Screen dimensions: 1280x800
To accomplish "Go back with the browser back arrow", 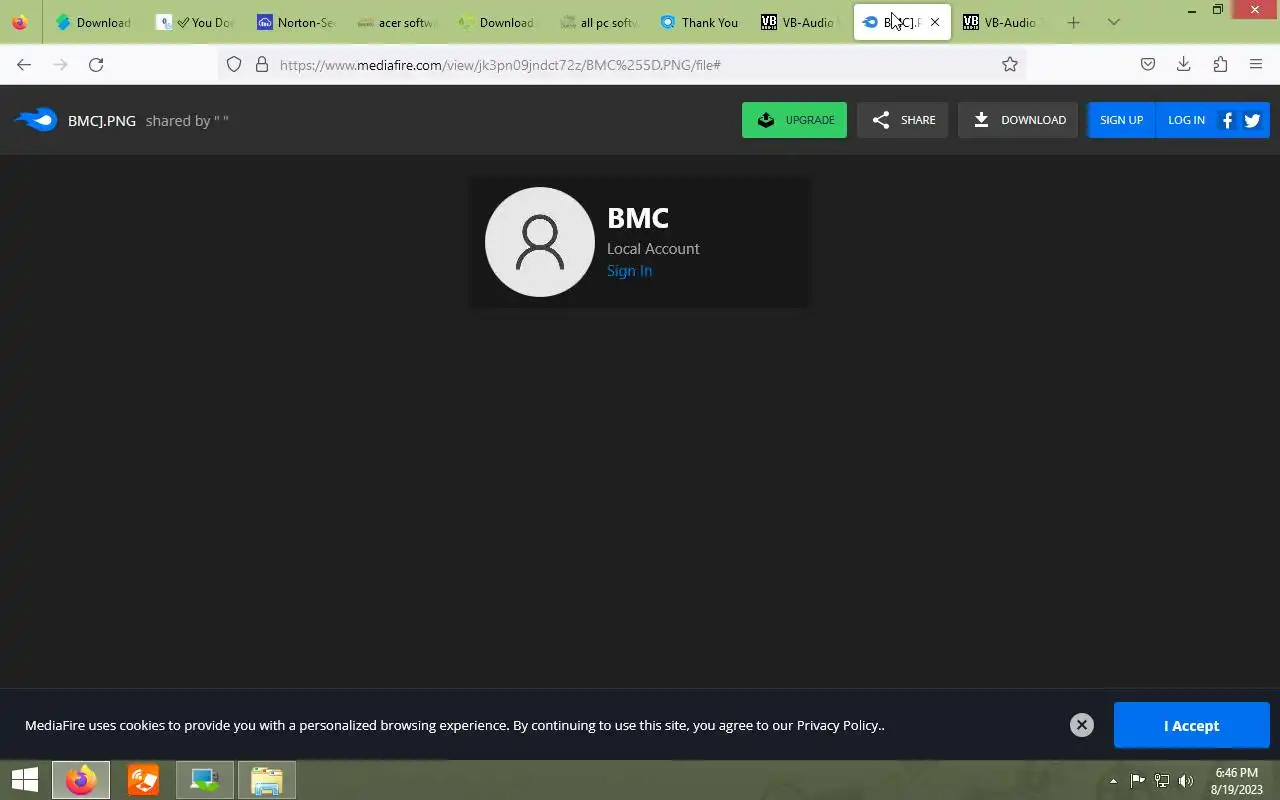I will (x=24, y=64).
